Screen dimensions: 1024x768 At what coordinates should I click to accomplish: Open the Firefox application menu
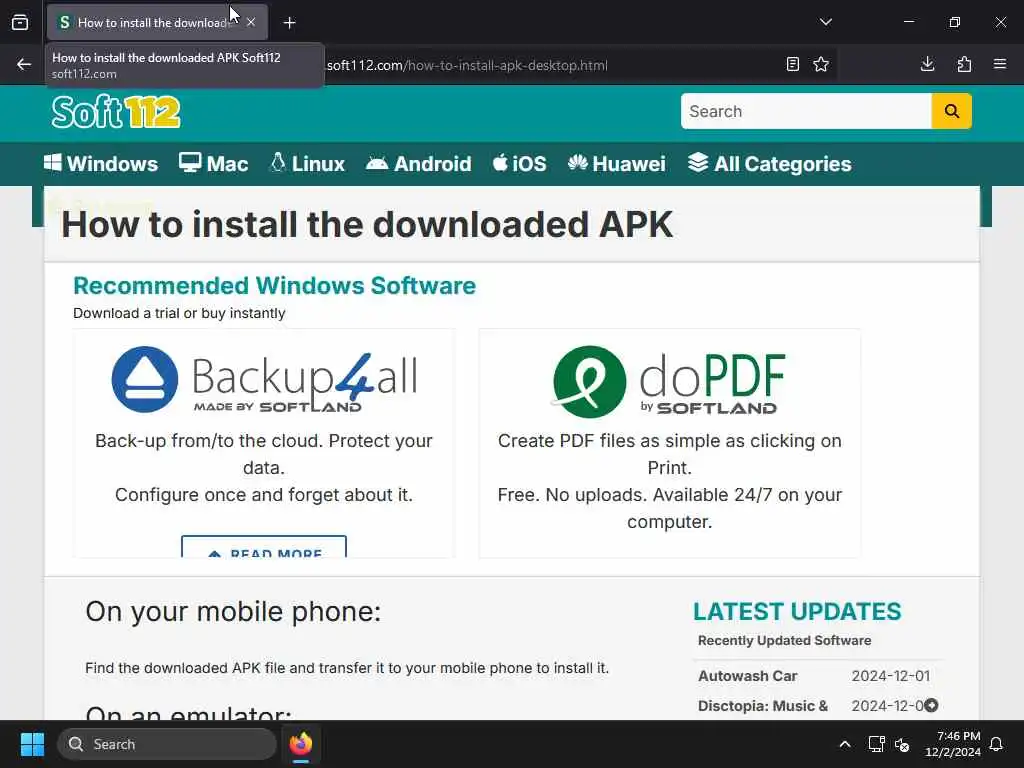[1000, 64]
